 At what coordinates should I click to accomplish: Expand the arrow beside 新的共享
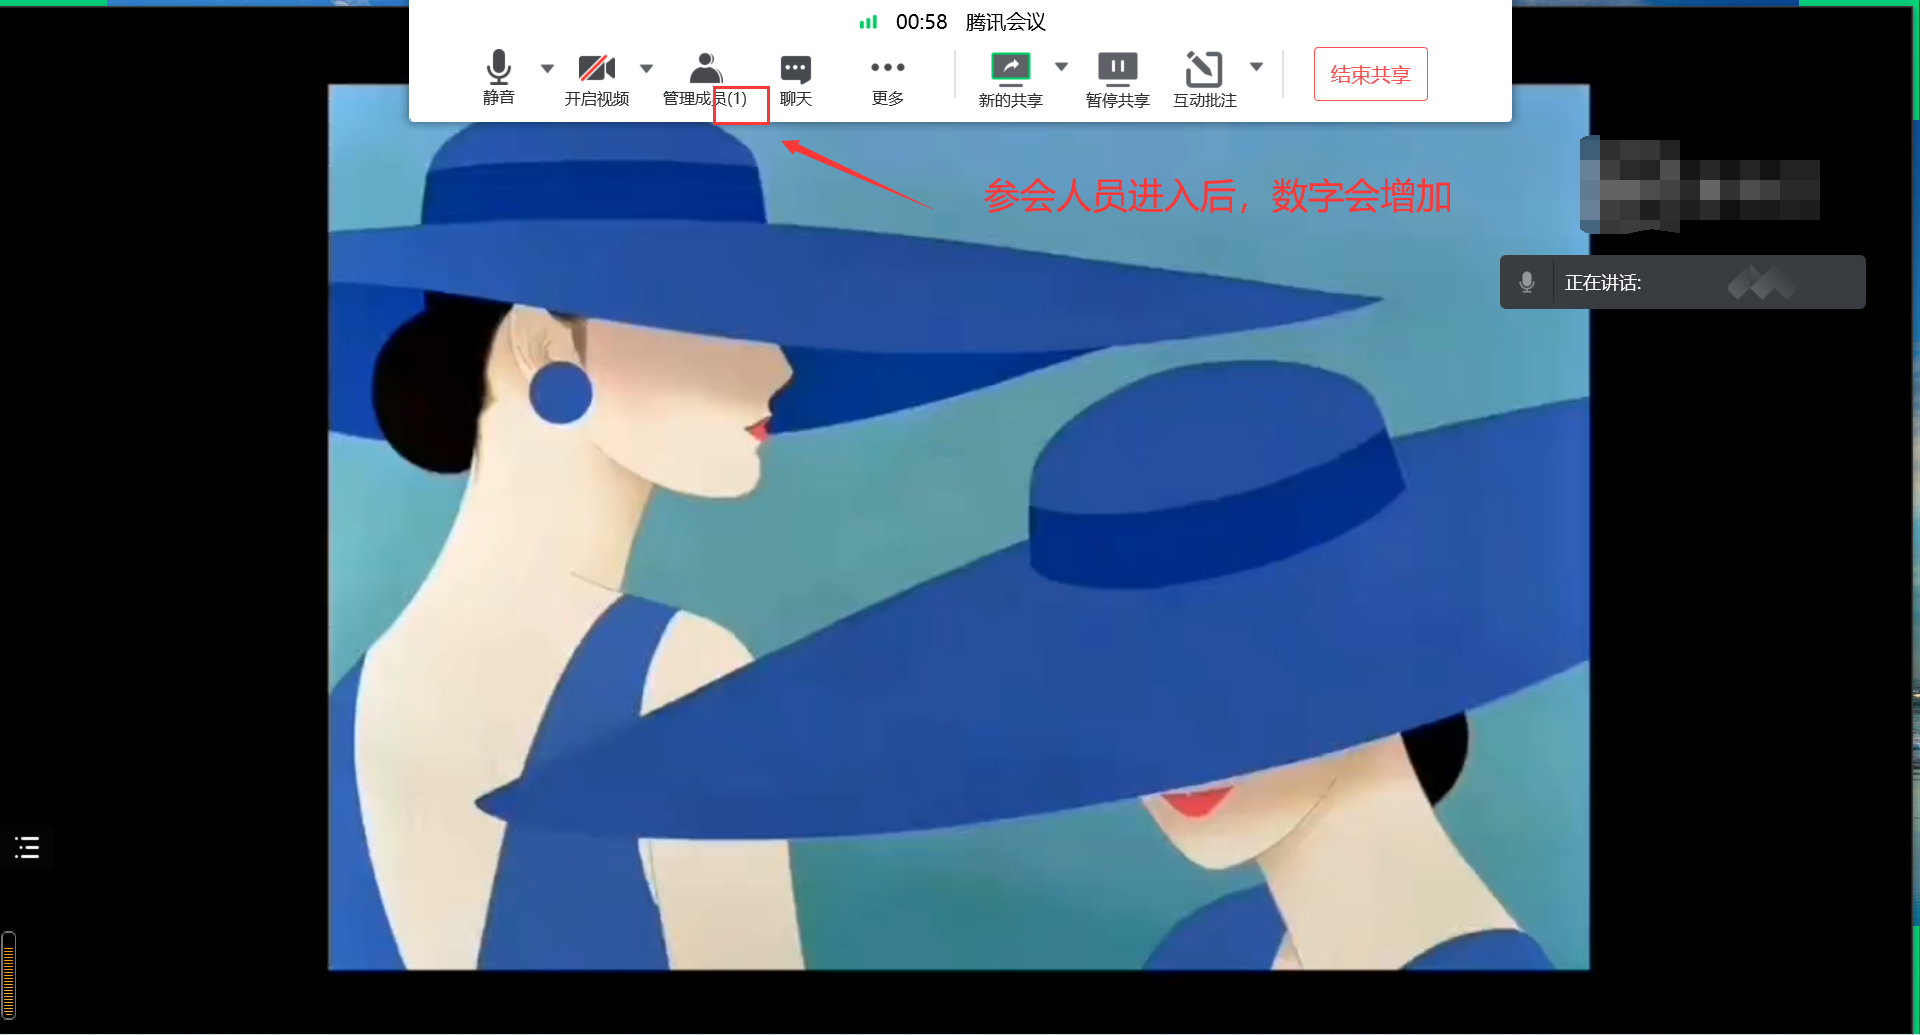[1062, 67]
